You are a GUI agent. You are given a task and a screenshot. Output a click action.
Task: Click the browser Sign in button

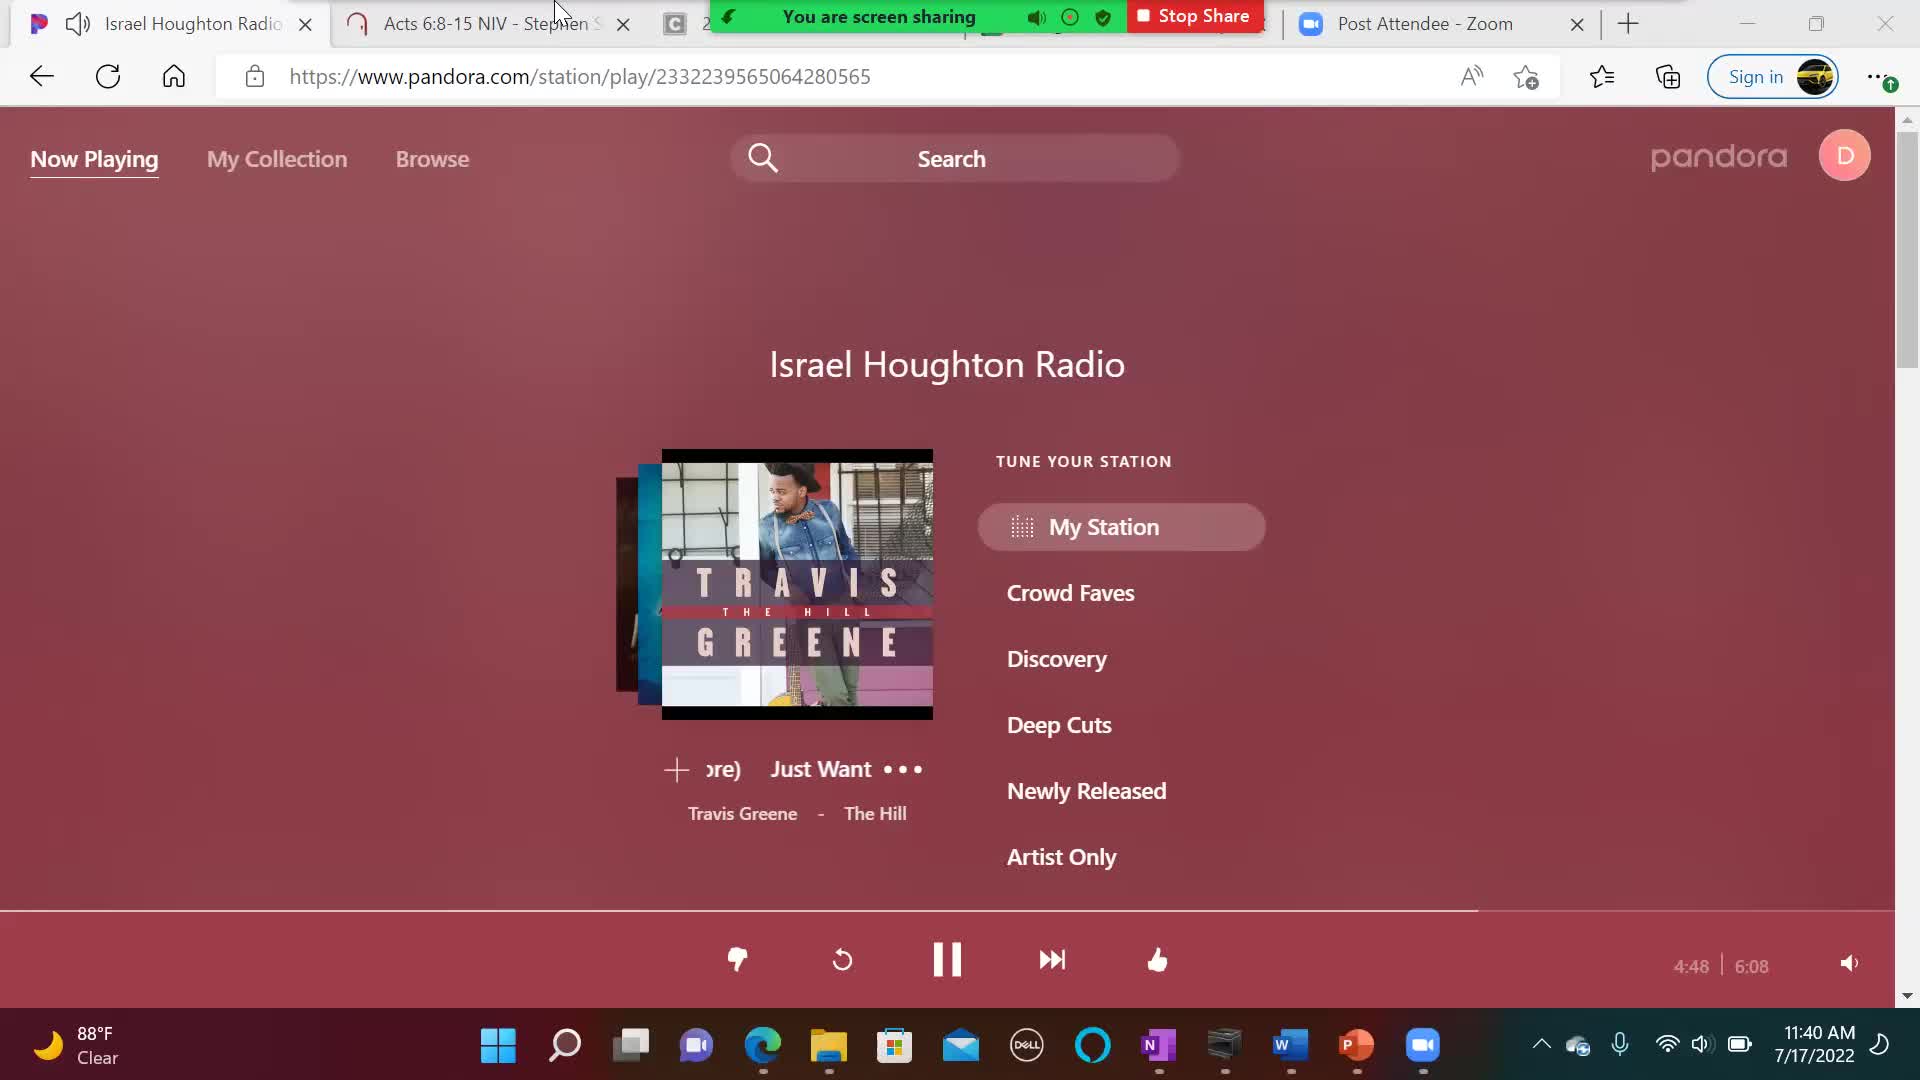tap(1772, 77)
